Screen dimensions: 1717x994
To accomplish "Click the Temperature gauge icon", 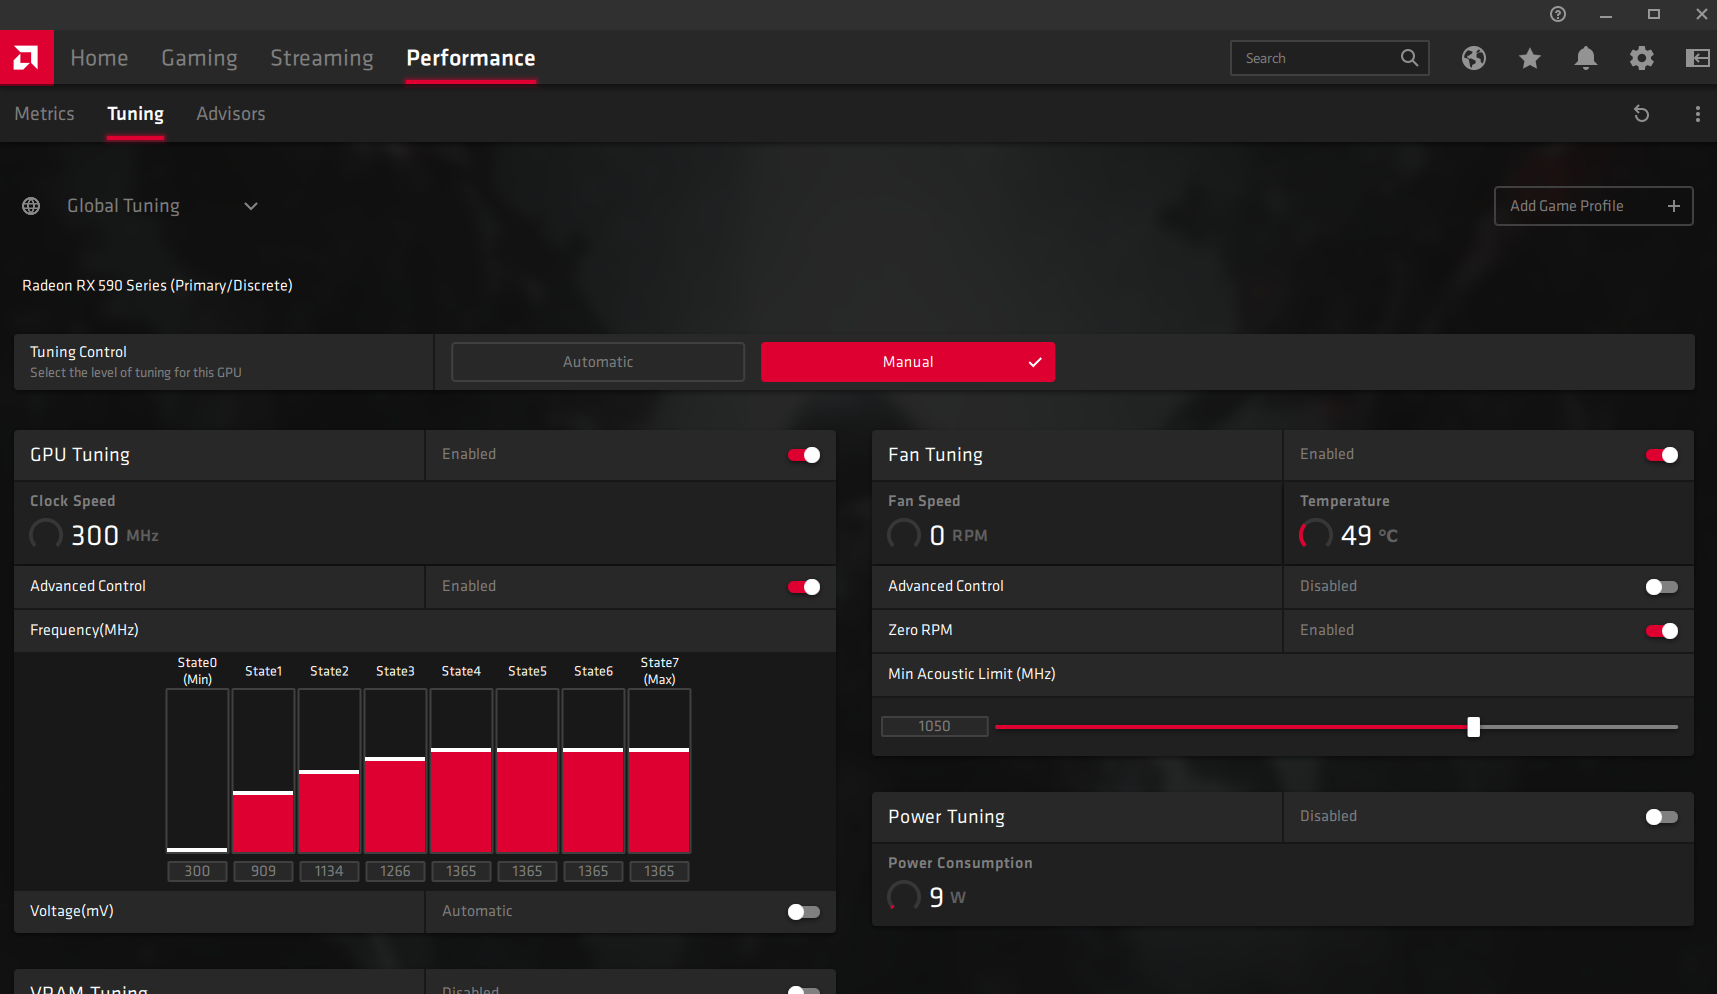I will pyautogui.click(x=1316, y=534).
